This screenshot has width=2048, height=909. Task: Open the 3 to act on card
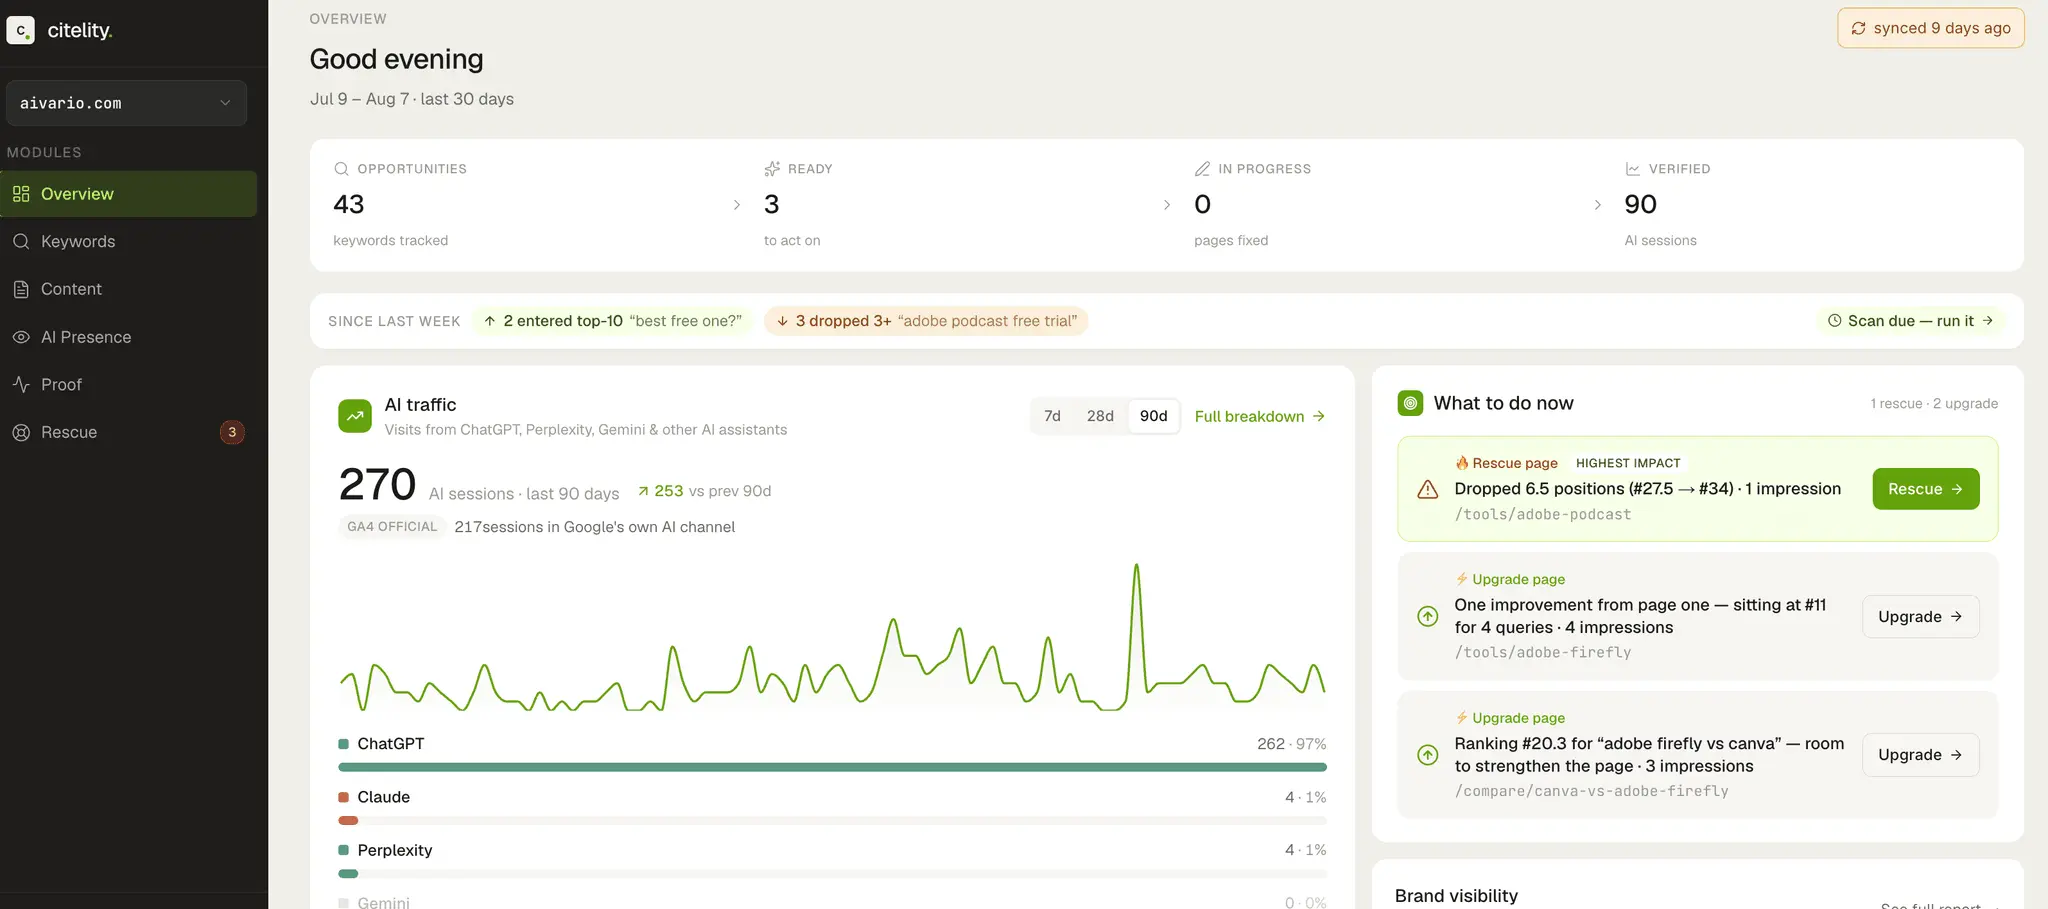tap(955, 205)
